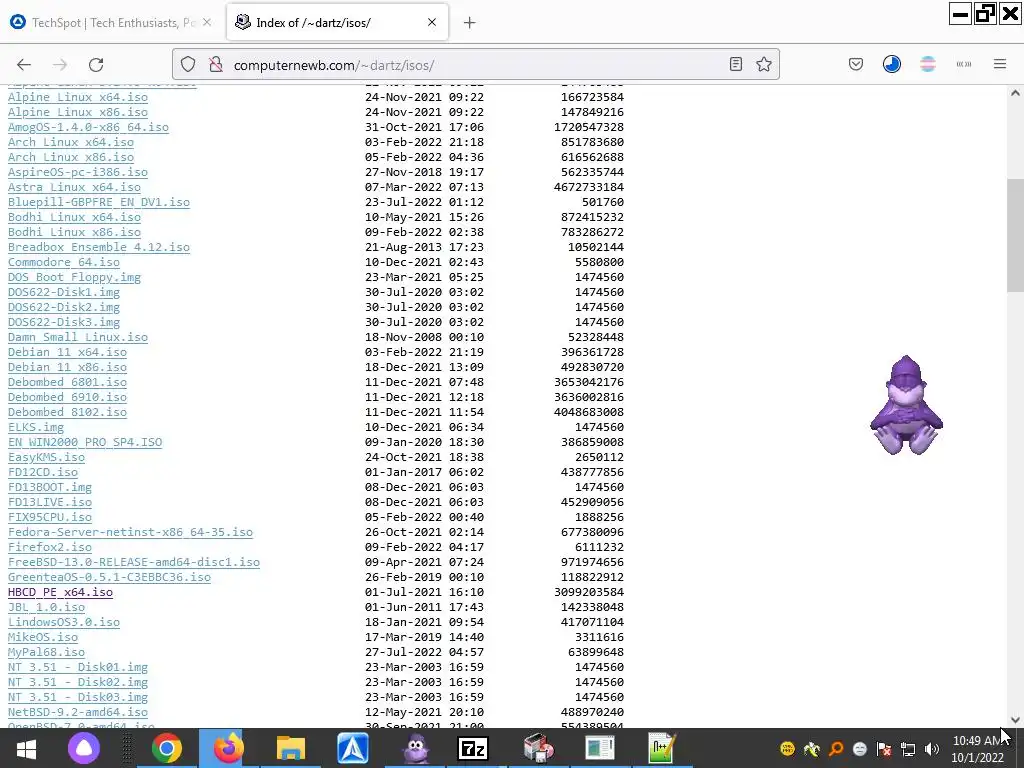The image size is (1024, 768).
Task: Open the NetBSD-9.2-amd64.iso link
Action: 78,713
